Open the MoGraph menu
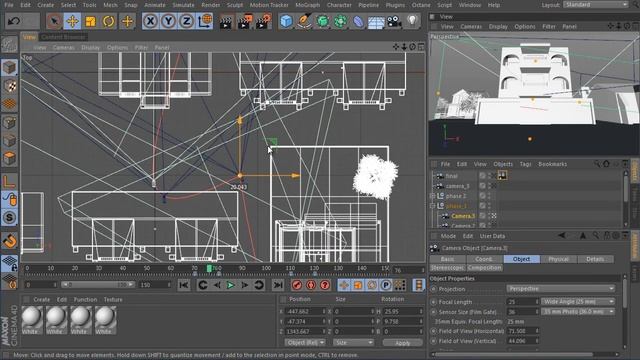Screen dimensions: 640x360 (307, 5)
